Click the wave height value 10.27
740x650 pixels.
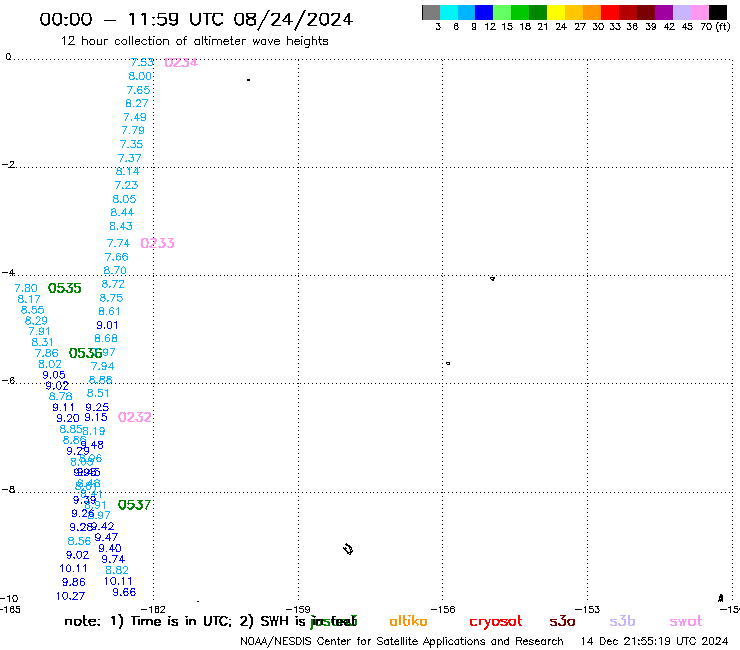coord(70,596)
